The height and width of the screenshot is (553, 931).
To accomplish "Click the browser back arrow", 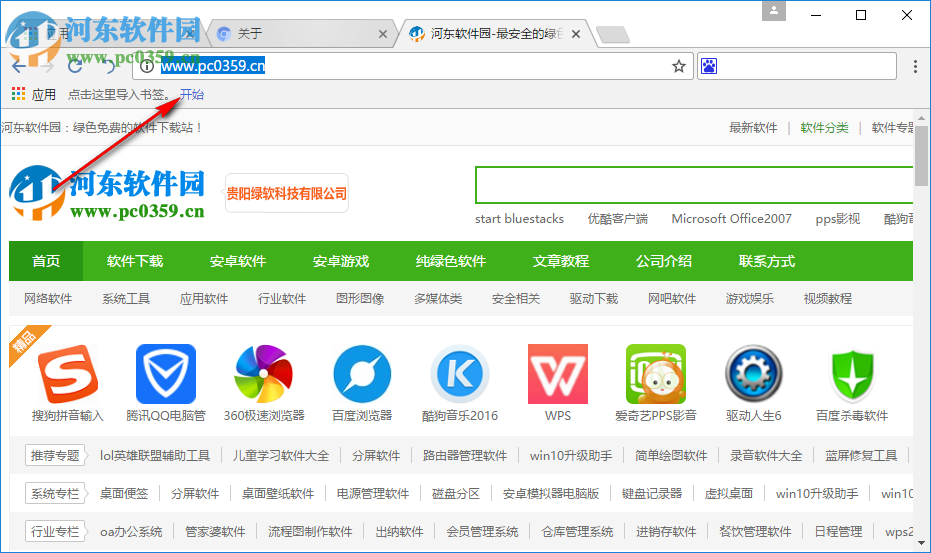I will click(19, 66).
